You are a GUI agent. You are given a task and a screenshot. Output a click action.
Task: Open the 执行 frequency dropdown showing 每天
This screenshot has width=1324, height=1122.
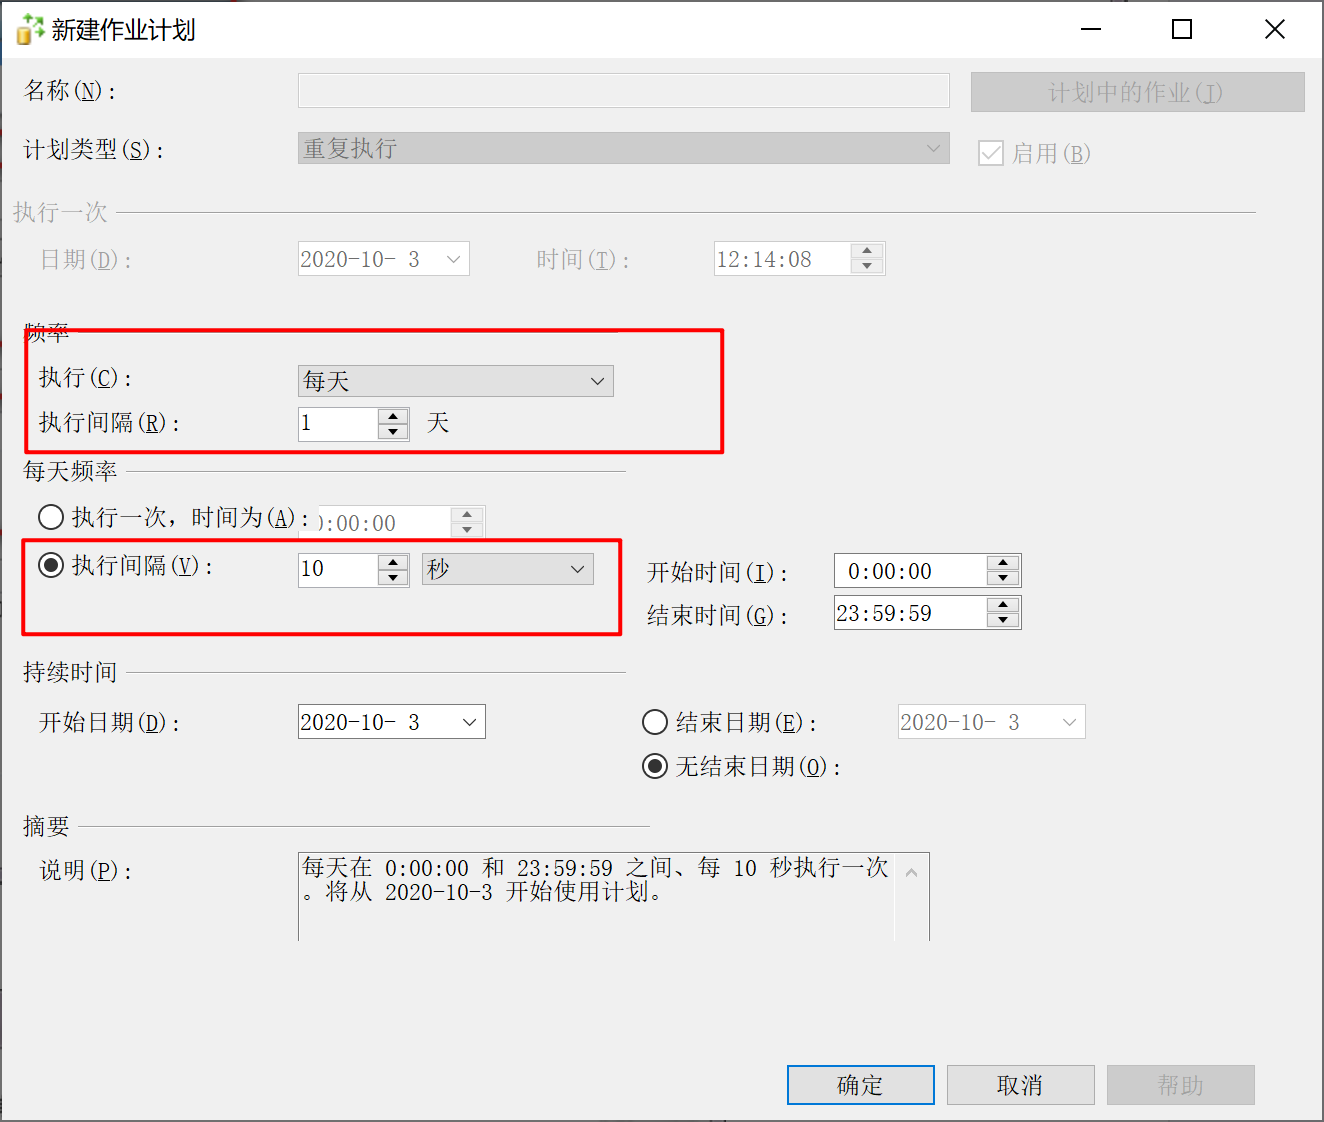click(x=456, y=381)
